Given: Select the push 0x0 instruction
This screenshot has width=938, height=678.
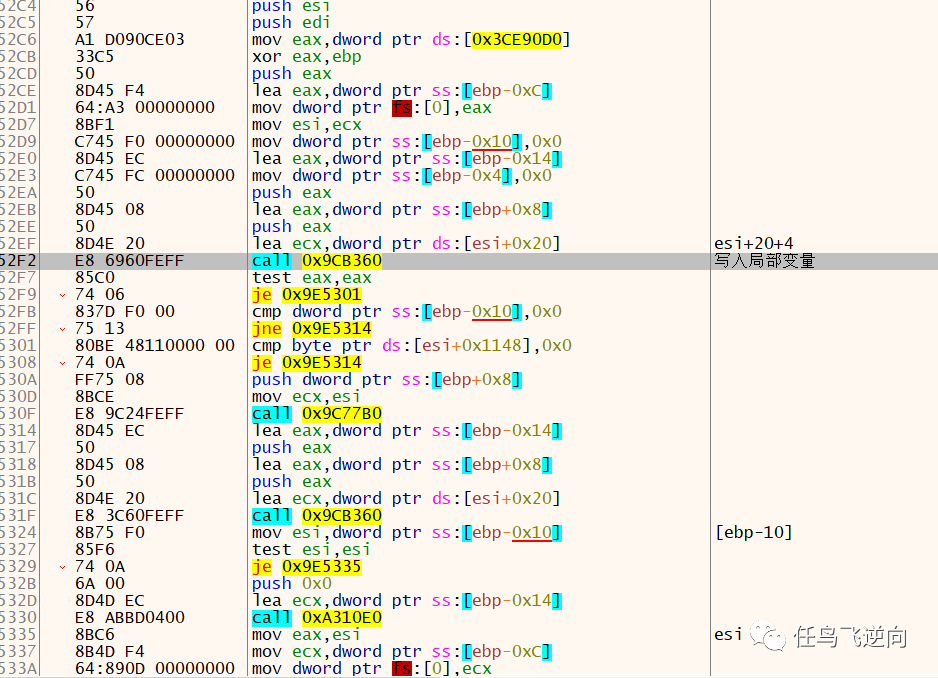Looking at the screenshot, I should coord(291,584).
